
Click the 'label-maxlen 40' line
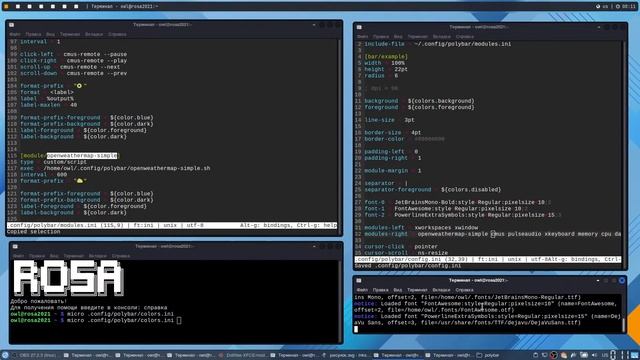coord(49,105)
